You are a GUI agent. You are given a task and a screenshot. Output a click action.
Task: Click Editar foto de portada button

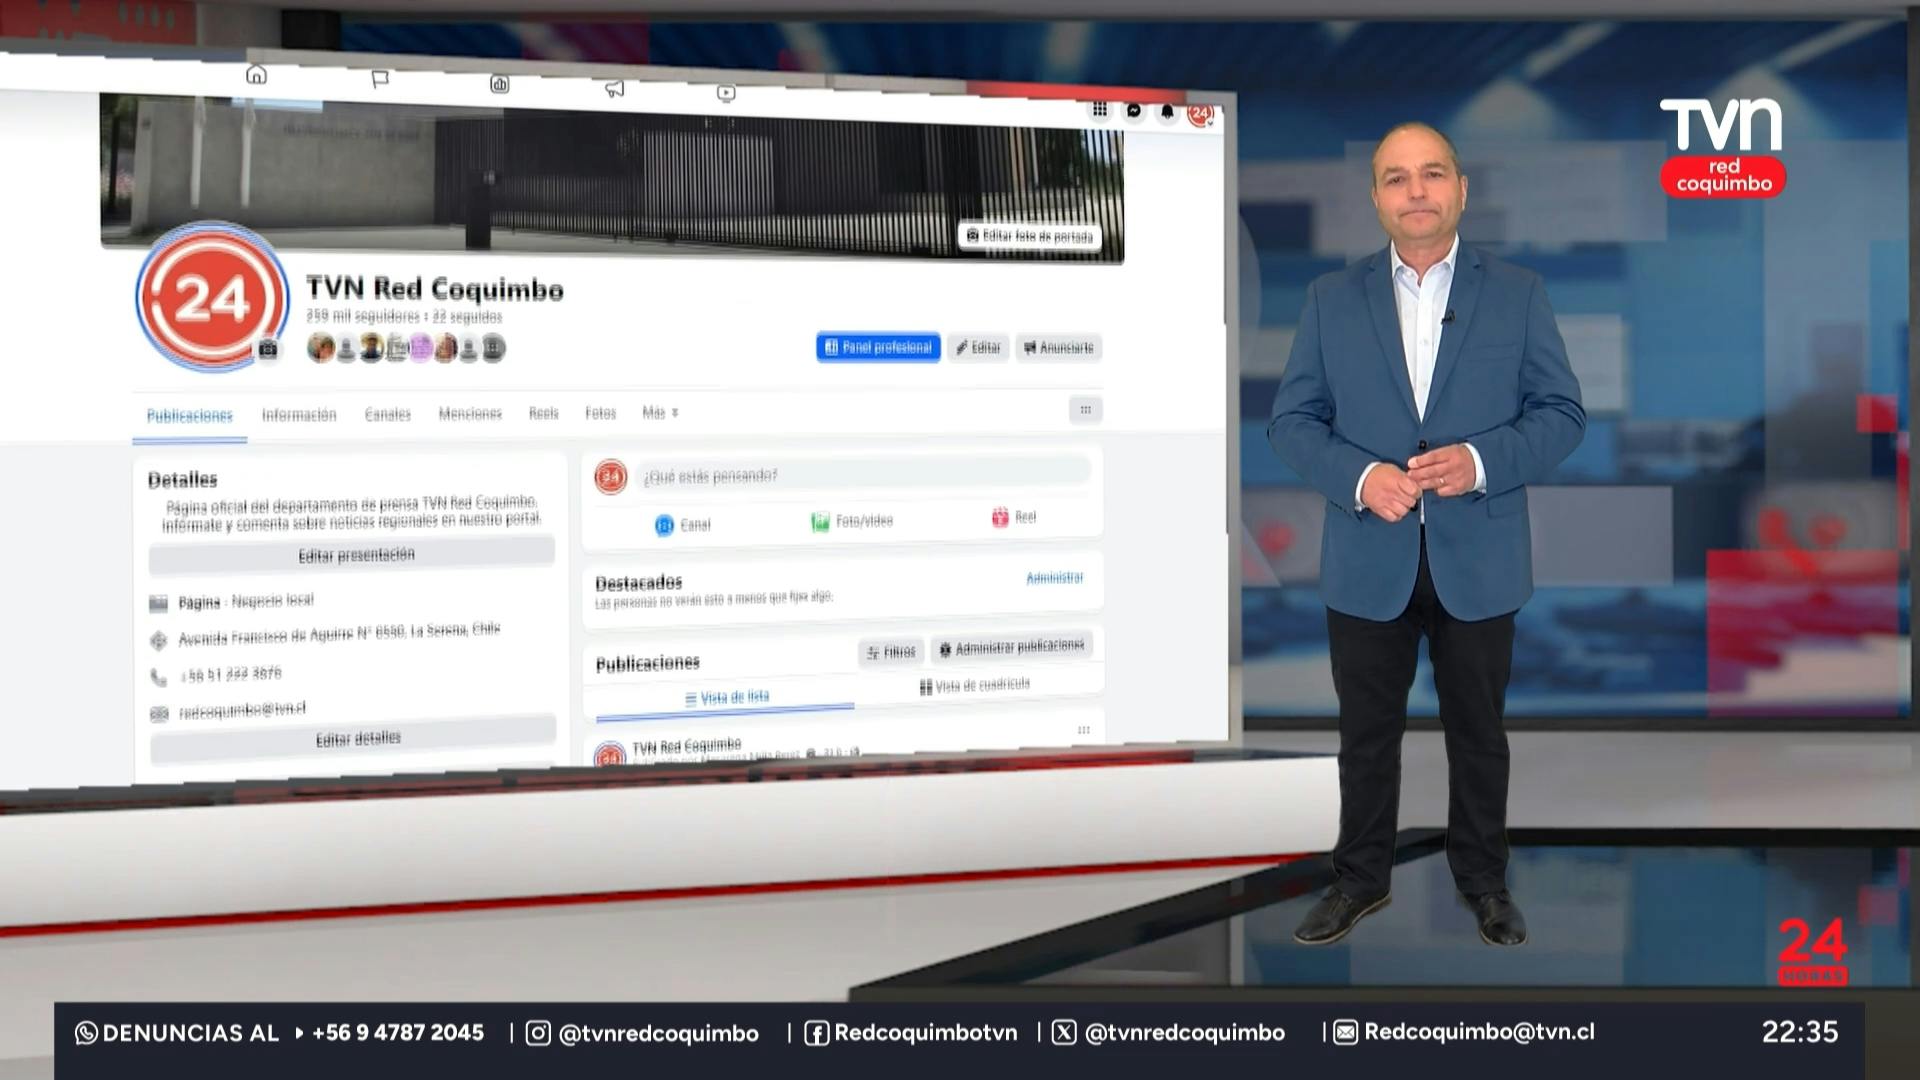tap(1030, 236)
